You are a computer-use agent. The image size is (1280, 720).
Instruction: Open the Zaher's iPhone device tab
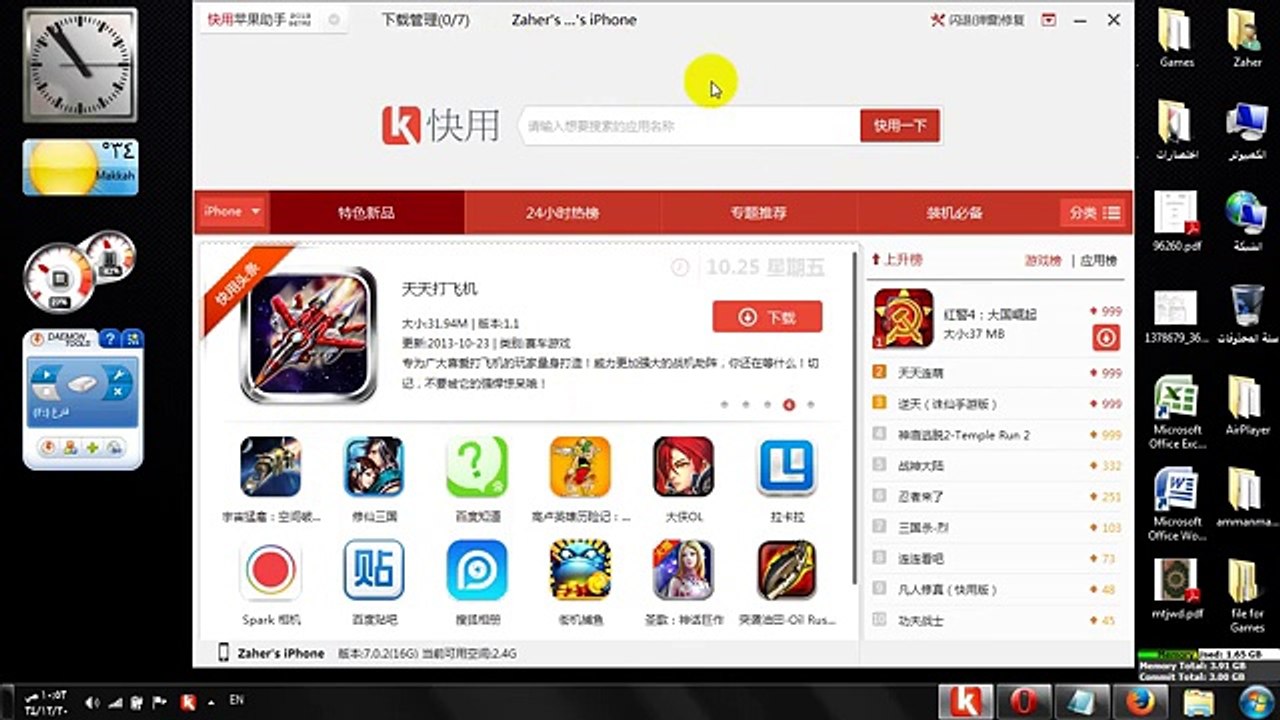(x=573, y=20)
